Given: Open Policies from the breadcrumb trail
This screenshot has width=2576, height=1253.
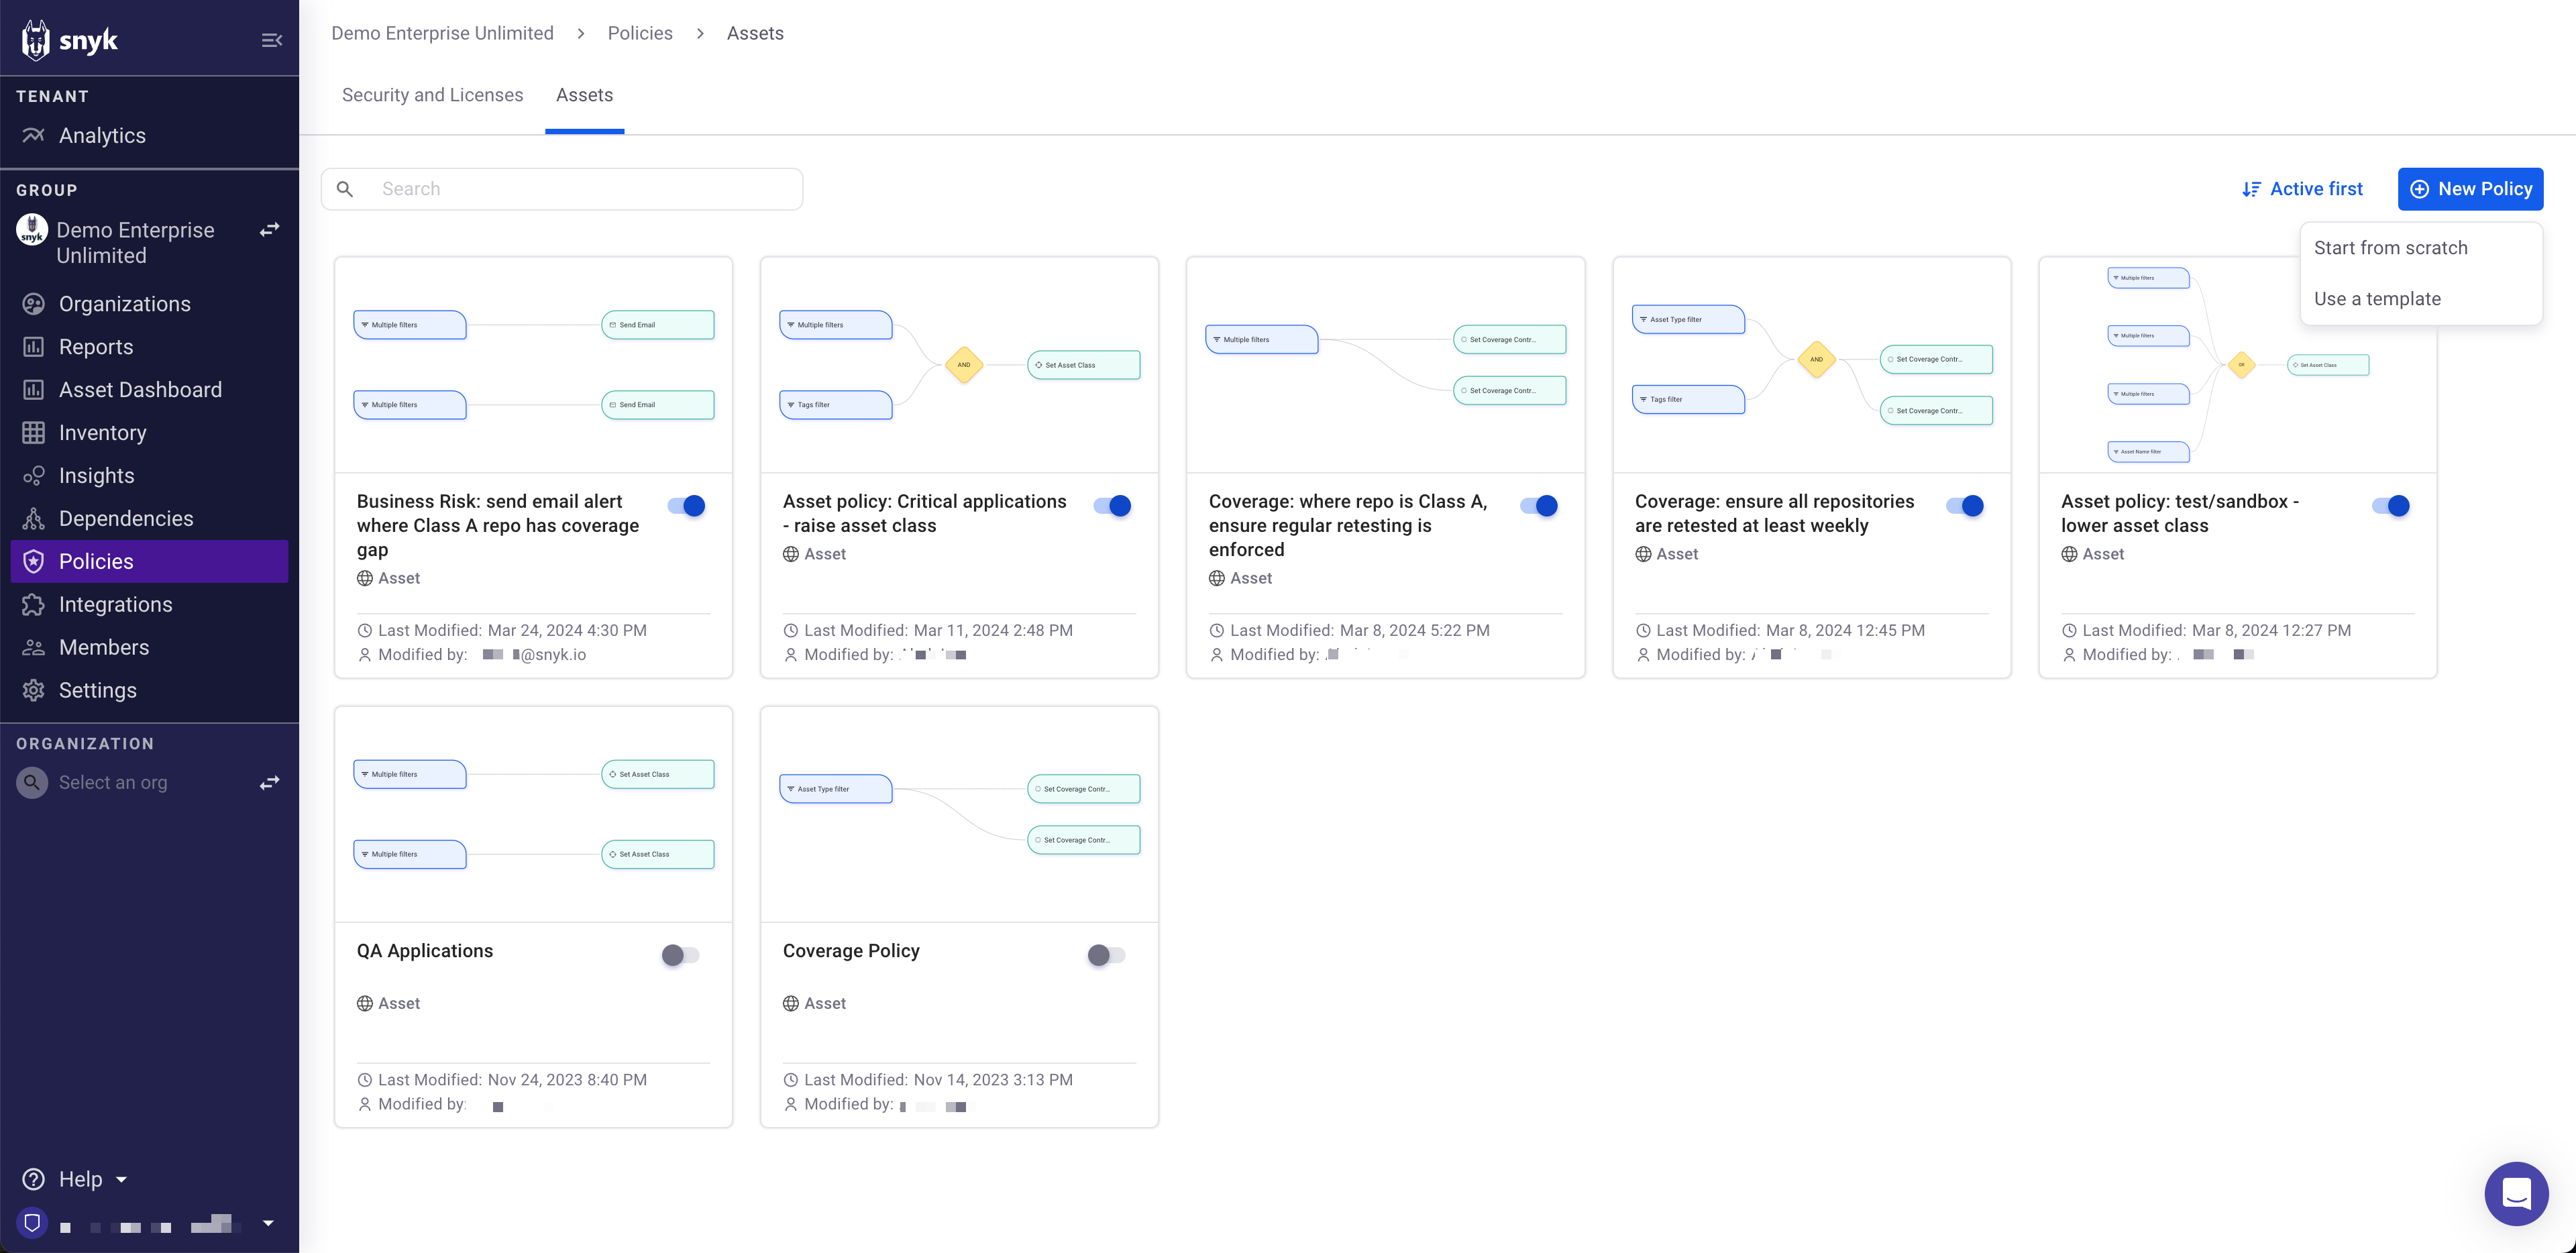Looking at the screenshot, I should point(639,32).
